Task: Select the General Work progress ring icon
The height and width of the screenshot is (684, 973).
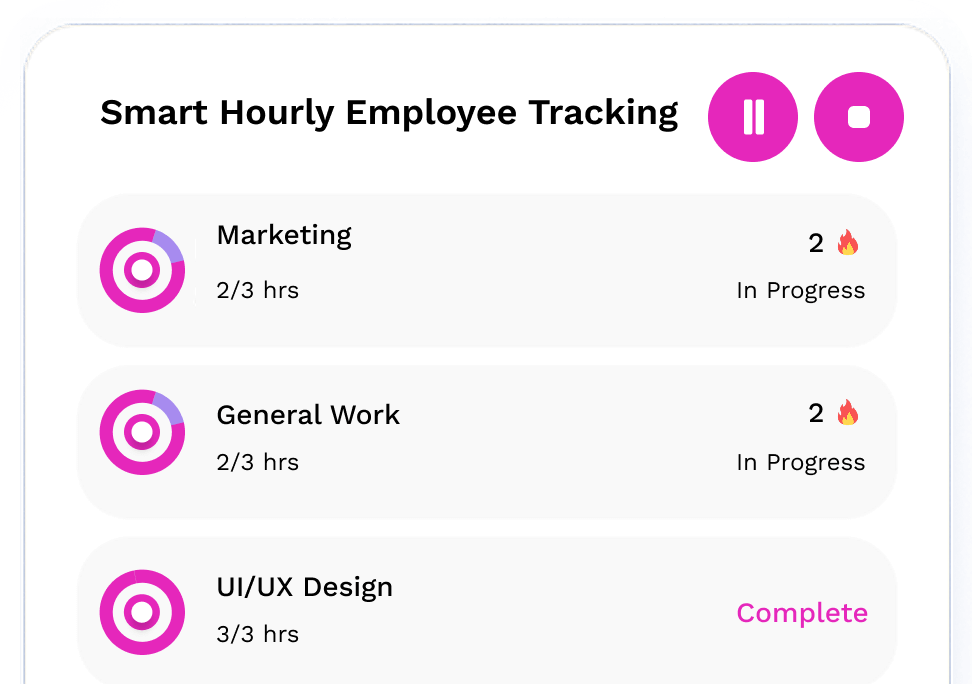Action: pos(142,432)
